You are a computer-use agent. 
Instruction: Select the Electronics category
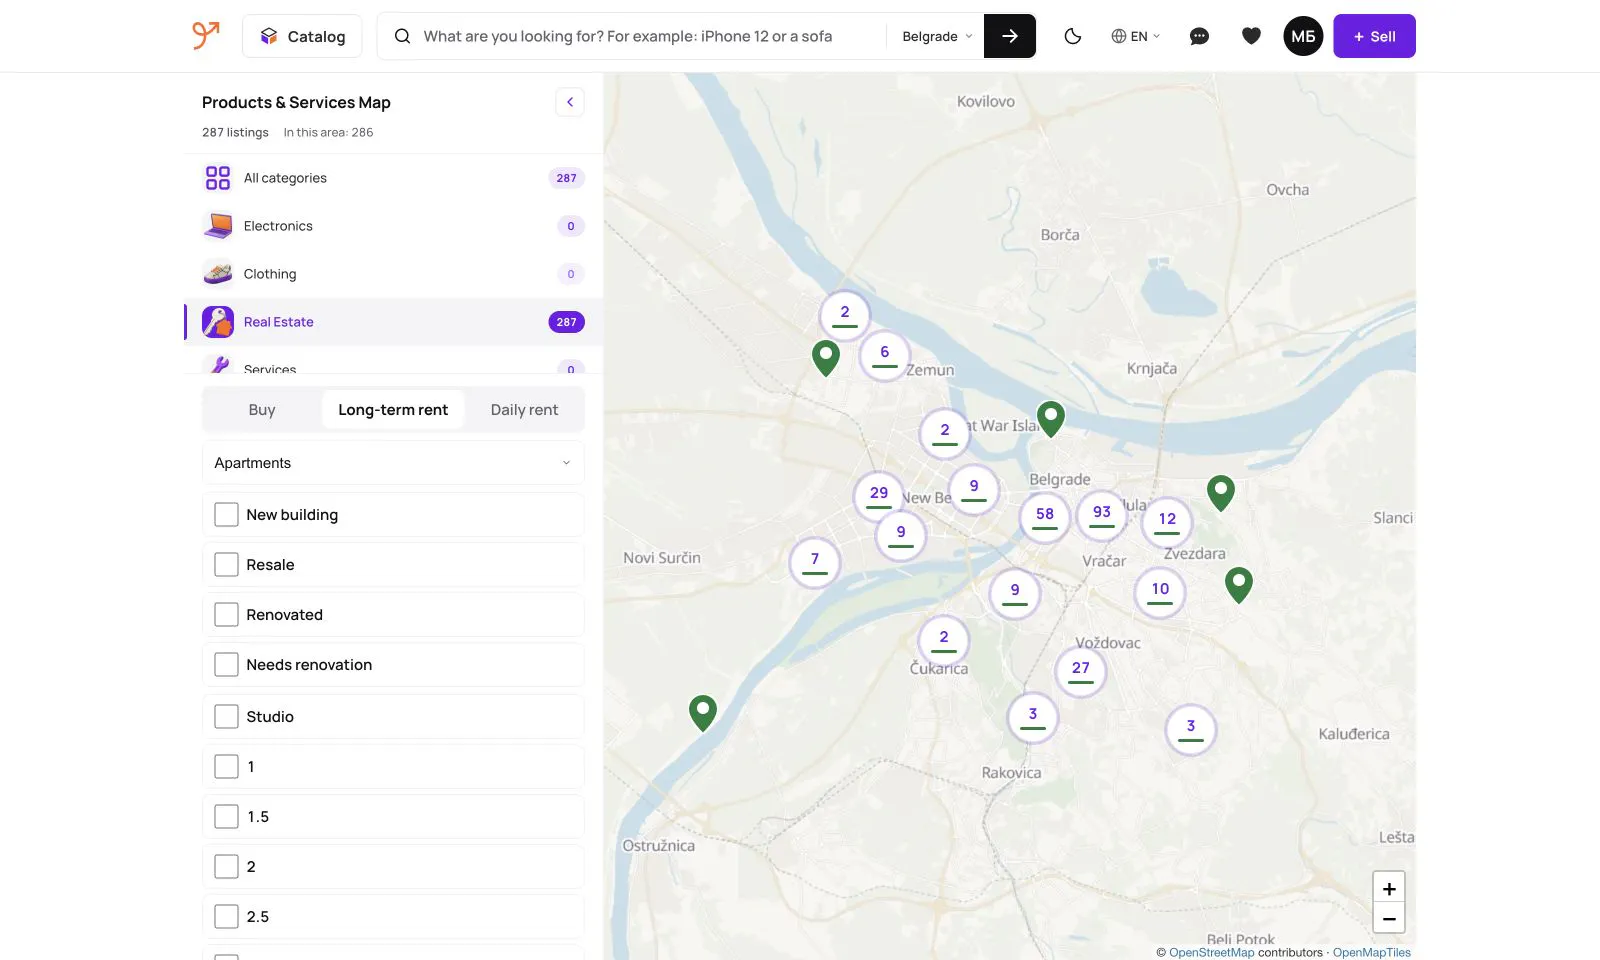393,226
